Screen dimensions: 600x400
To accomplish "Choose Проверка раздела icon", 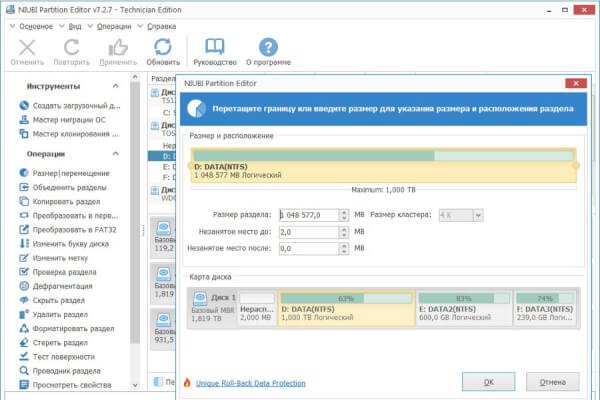I will tap(24, 272).
